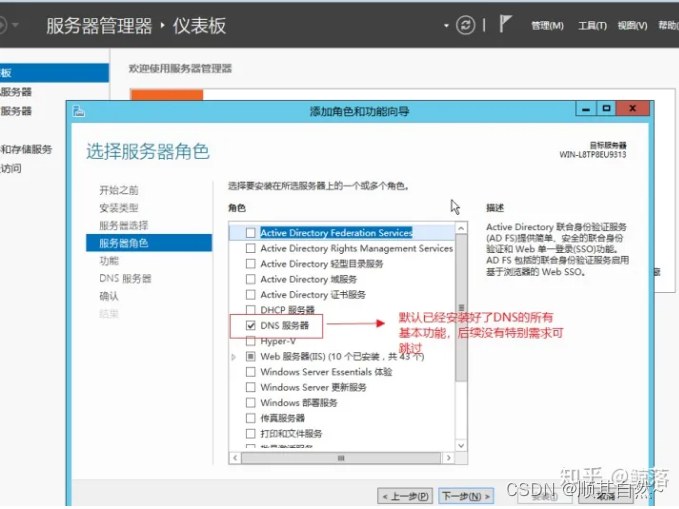679x509 pixels.
Task: Check Hyper-V role checkbox
Action: click(250, 341)
